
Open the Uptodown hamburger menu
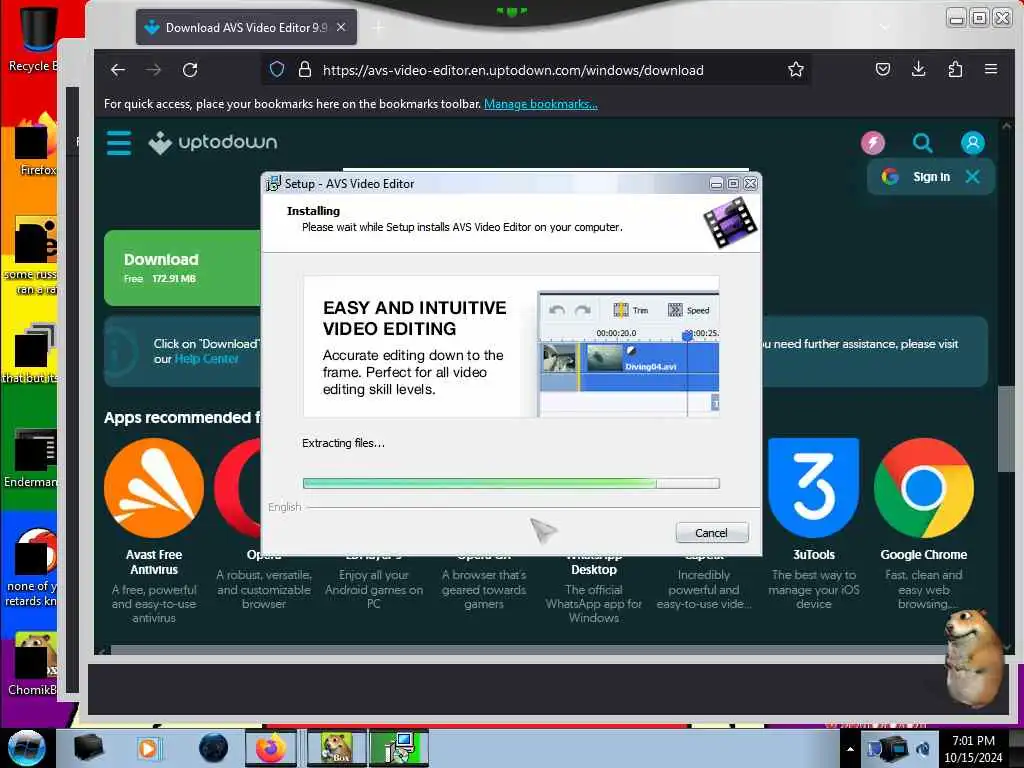(119, 142)
